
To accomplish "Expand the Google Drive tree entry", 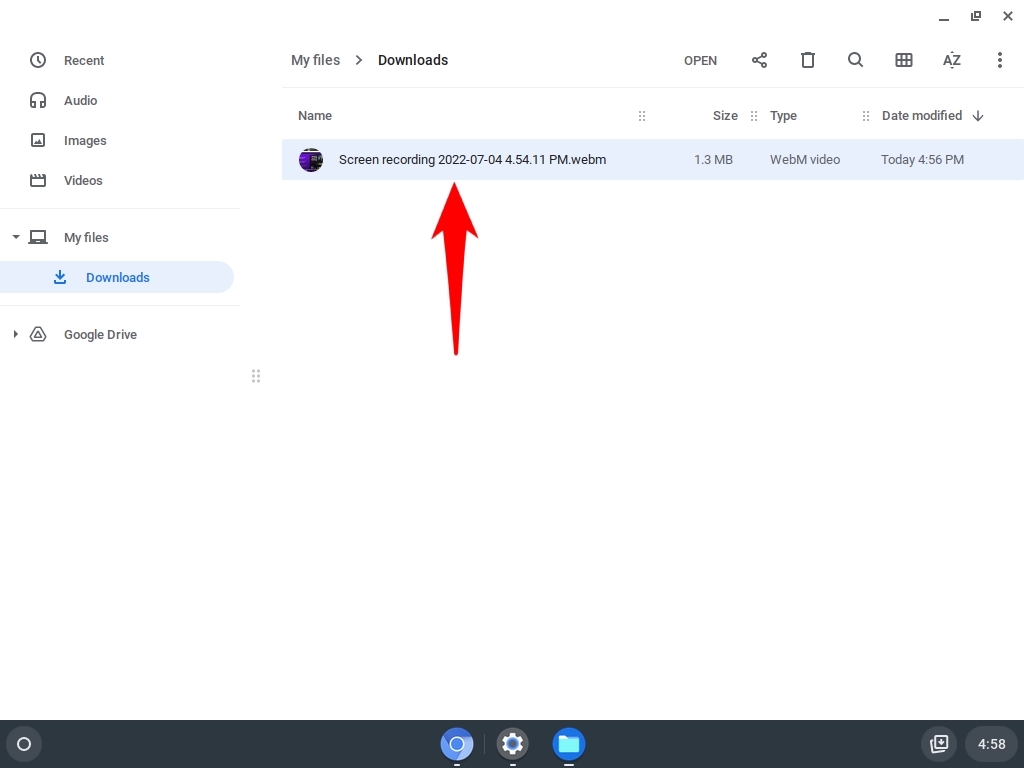I will [x=15, y=334].
